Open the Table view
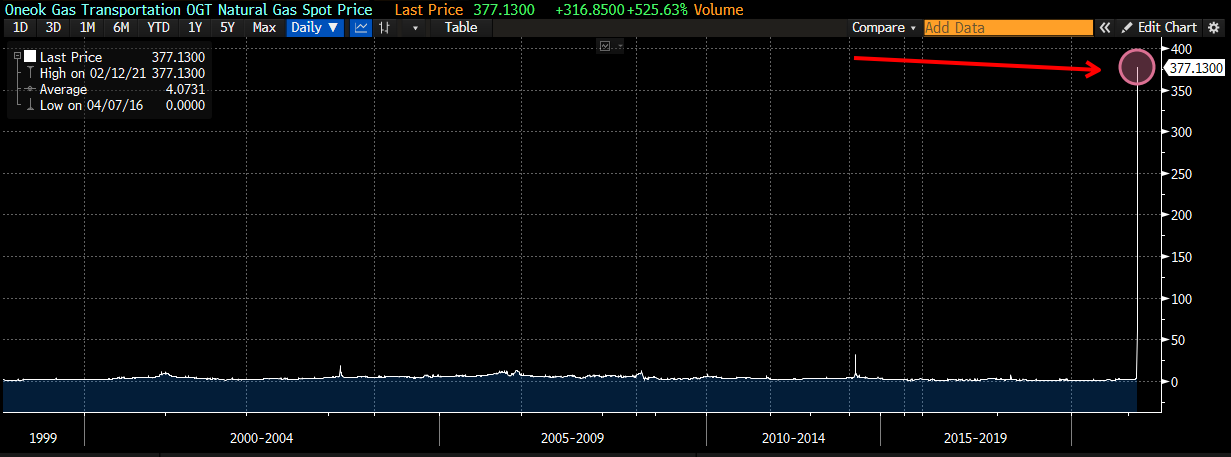The height and width of the screenshot is (457, 1231). pyautogui.click(x=461, y=28)
